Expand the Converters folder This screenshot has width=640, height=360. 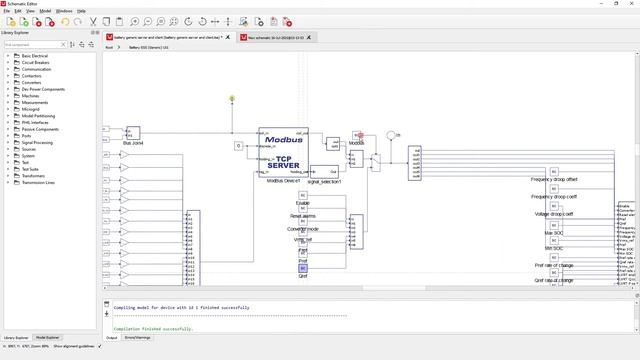click(8, 82)
